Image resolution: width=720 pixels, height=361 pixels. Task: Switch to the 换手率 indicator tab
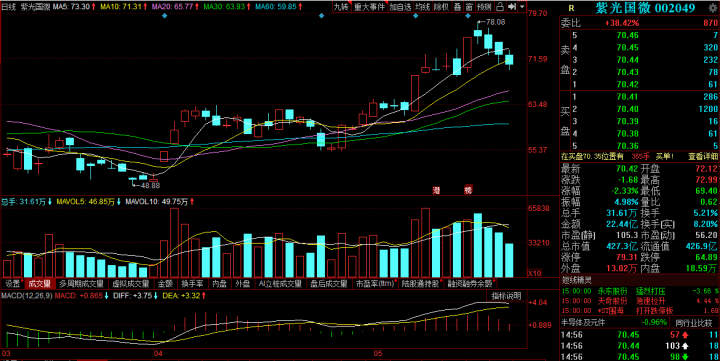coord(192,284)
